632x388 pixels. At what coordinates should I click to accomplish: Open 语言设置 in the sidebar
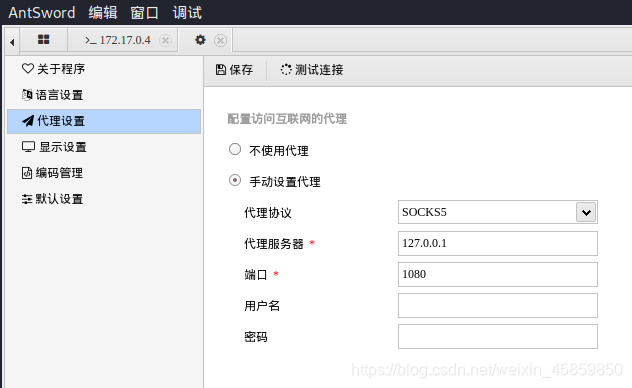click(104, 95)
